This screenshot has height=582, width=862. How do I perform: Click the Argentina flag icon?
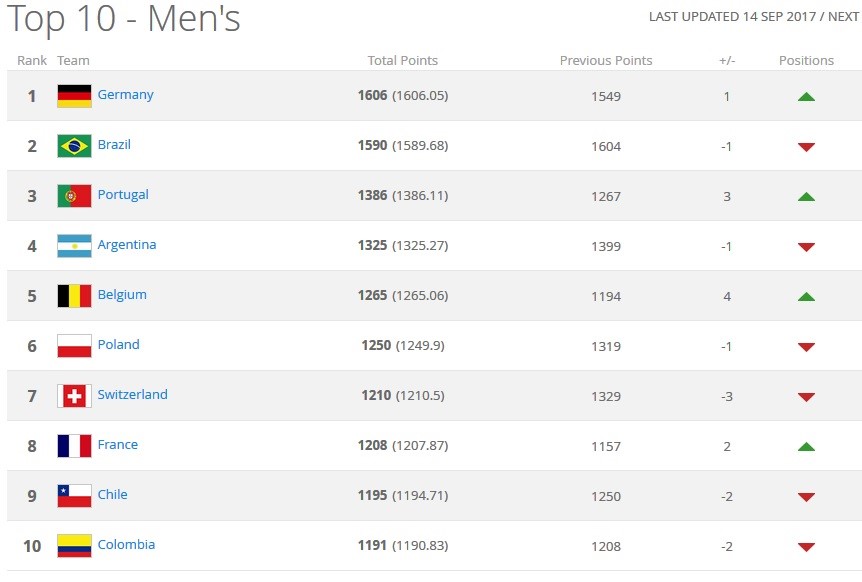click(x=74, y=246)
